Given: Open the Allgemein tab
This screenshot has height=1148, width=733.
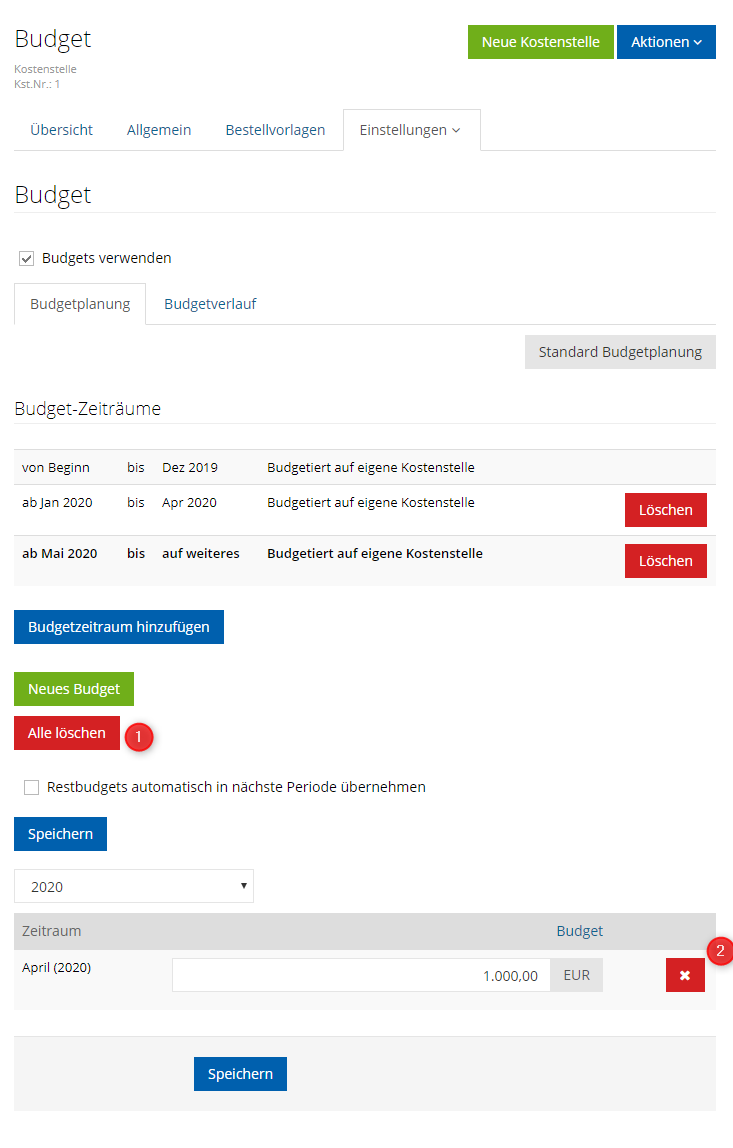Looking at the screenshot, I should tap(159, 130).
